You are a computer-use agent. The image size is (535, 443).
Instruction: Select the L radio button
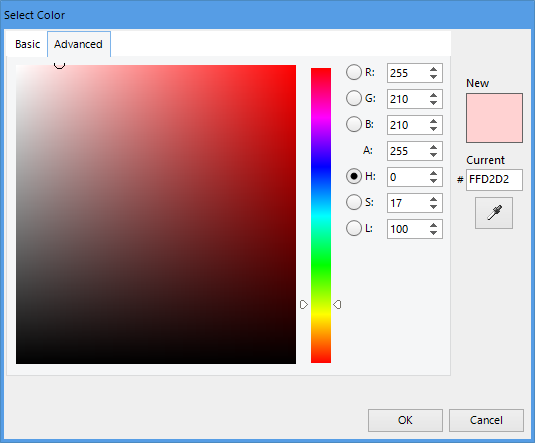click(x=353, y=228)
